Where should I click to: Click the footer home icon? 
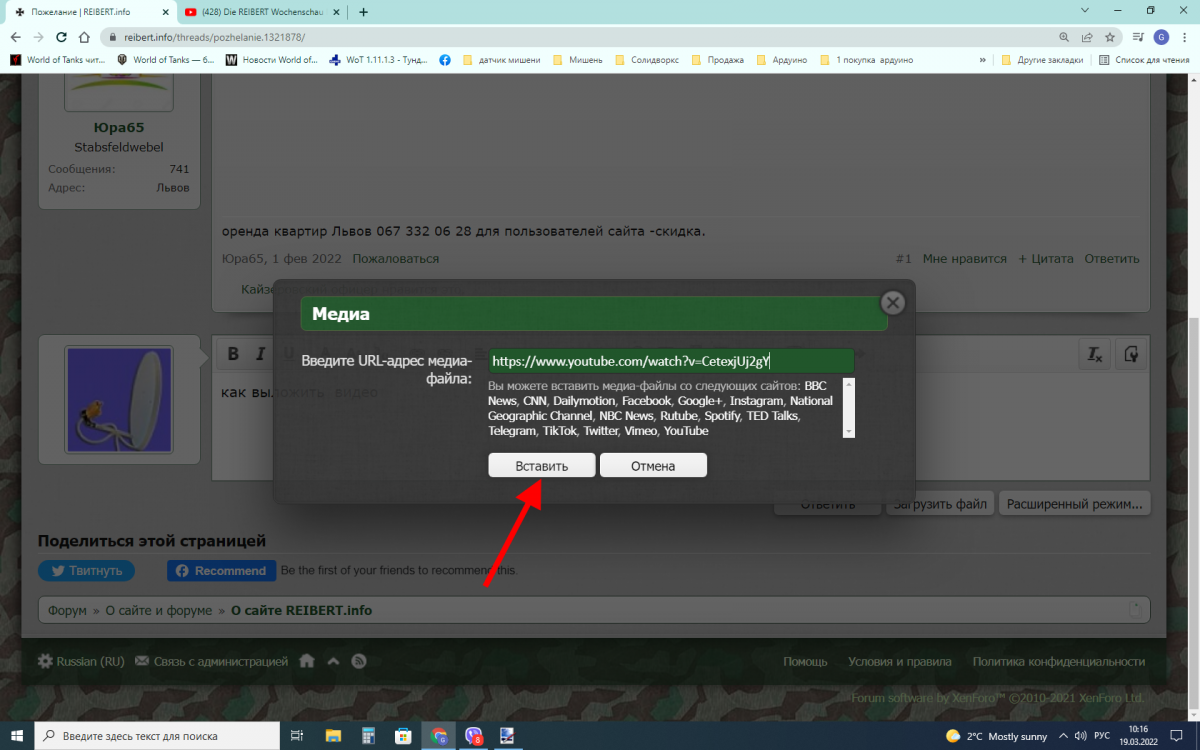307,661
